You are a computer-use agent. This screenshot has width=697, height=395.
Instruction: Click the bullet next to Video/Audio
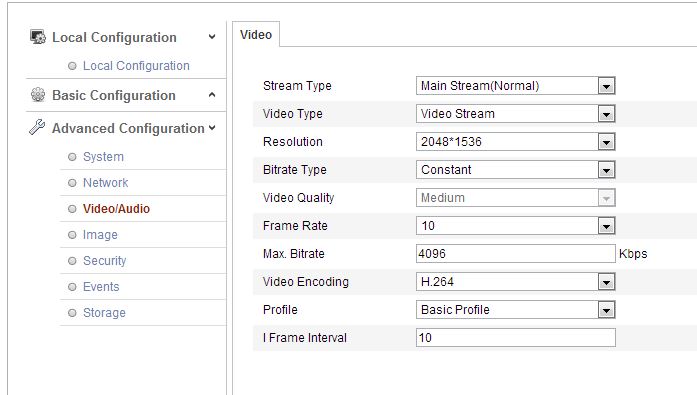pos(72,209)
